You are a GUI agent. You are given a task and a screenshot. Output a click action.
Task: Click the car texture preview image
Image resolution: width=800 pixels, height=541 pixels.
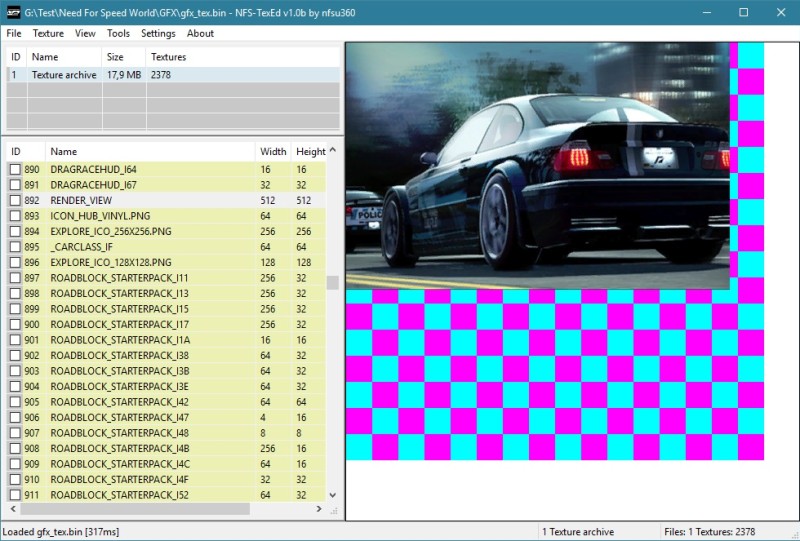[538, 166]
